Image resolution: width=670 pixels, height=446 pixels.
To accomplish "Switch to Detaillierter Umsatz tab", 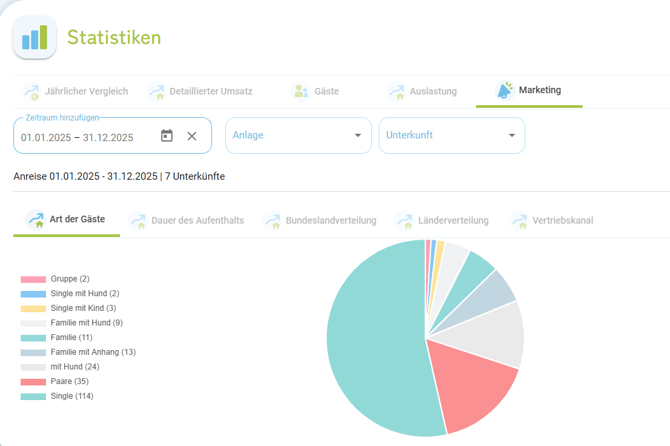I will click(x=201, y=91).
